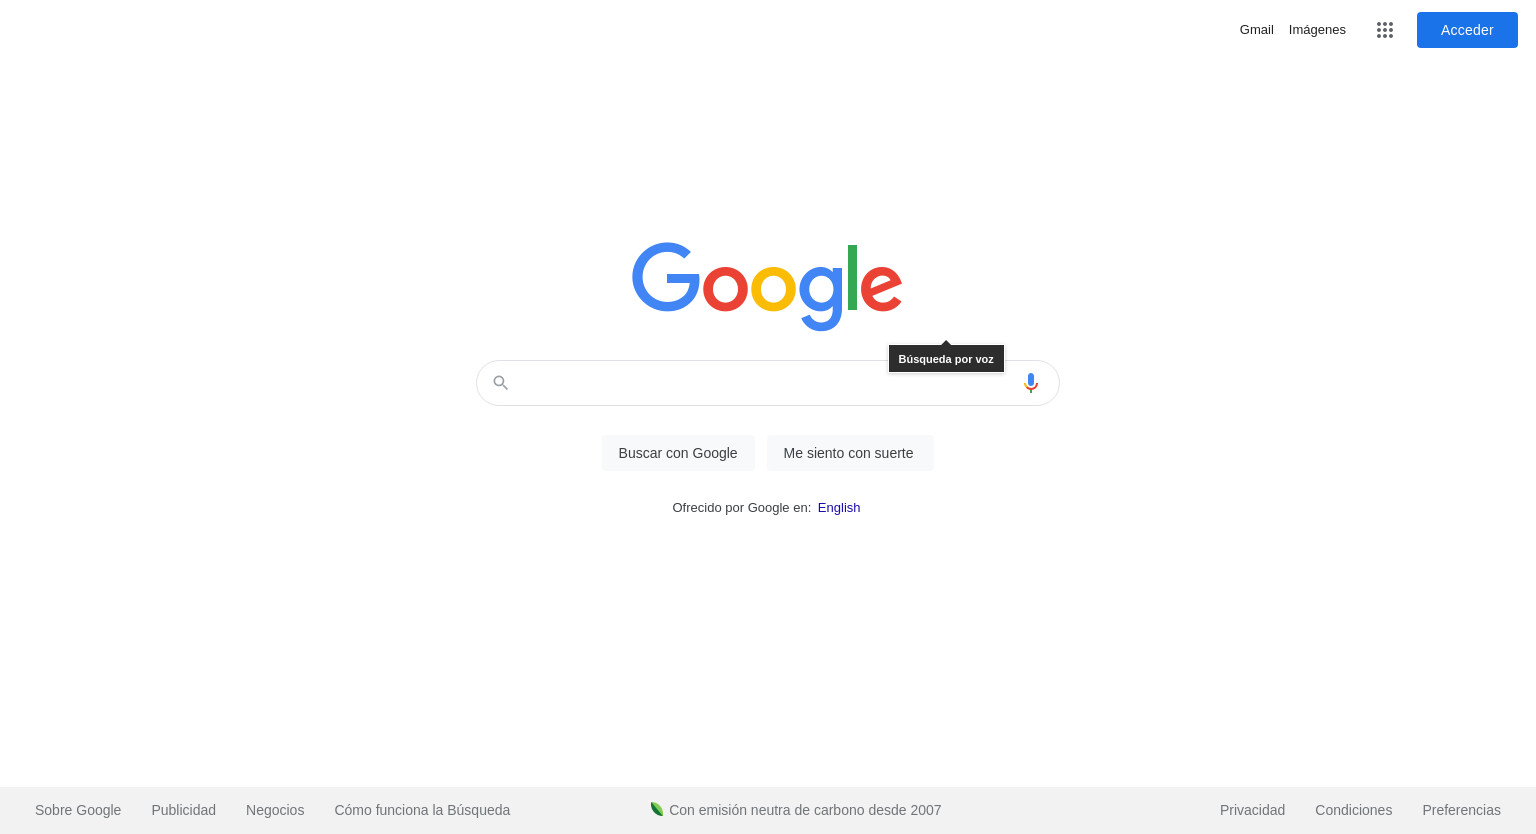The image size is (1536, 834).
Task: Open the Google apps grid icon
Action: point(1385,30)
